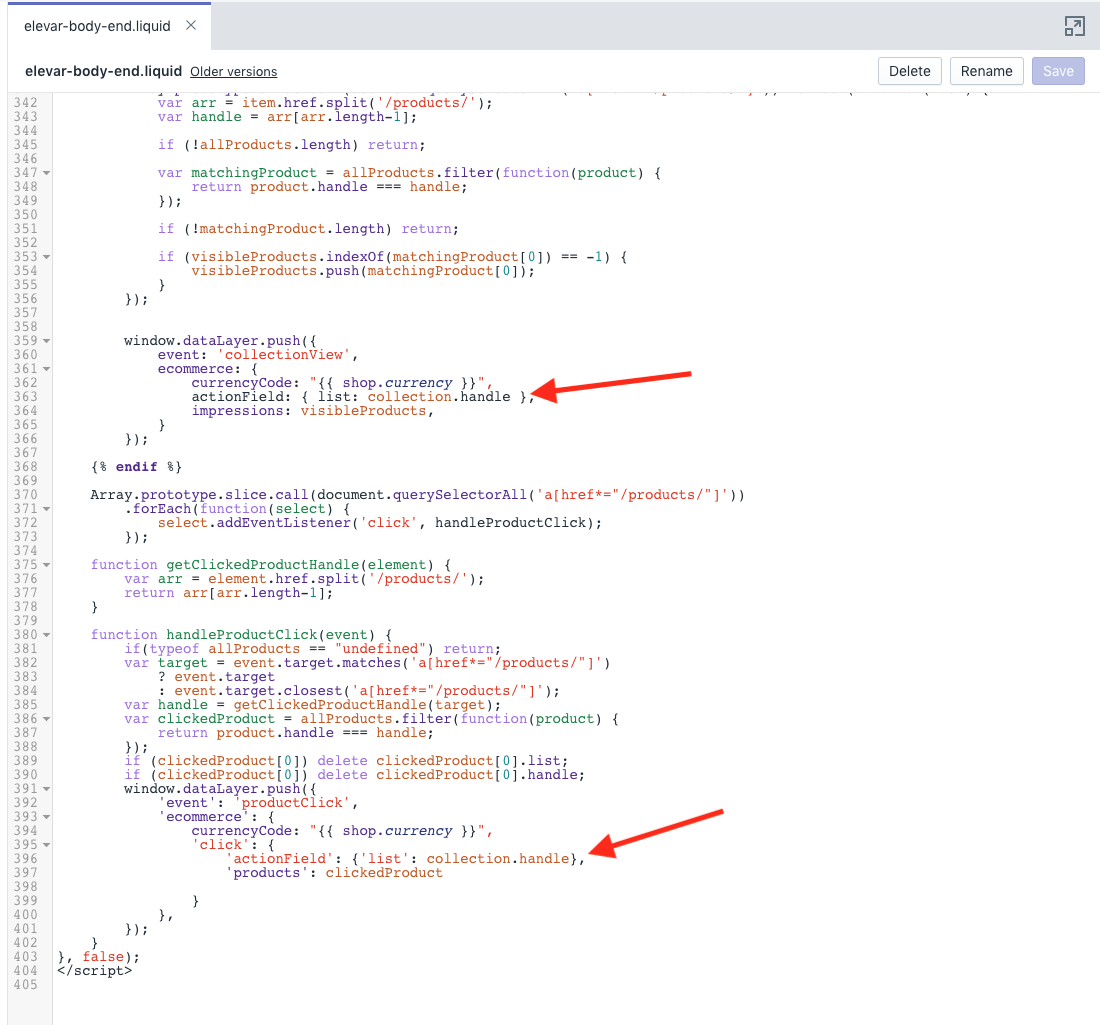
Task: Click the closing </script> tag
Action: [x=95, y=971]
